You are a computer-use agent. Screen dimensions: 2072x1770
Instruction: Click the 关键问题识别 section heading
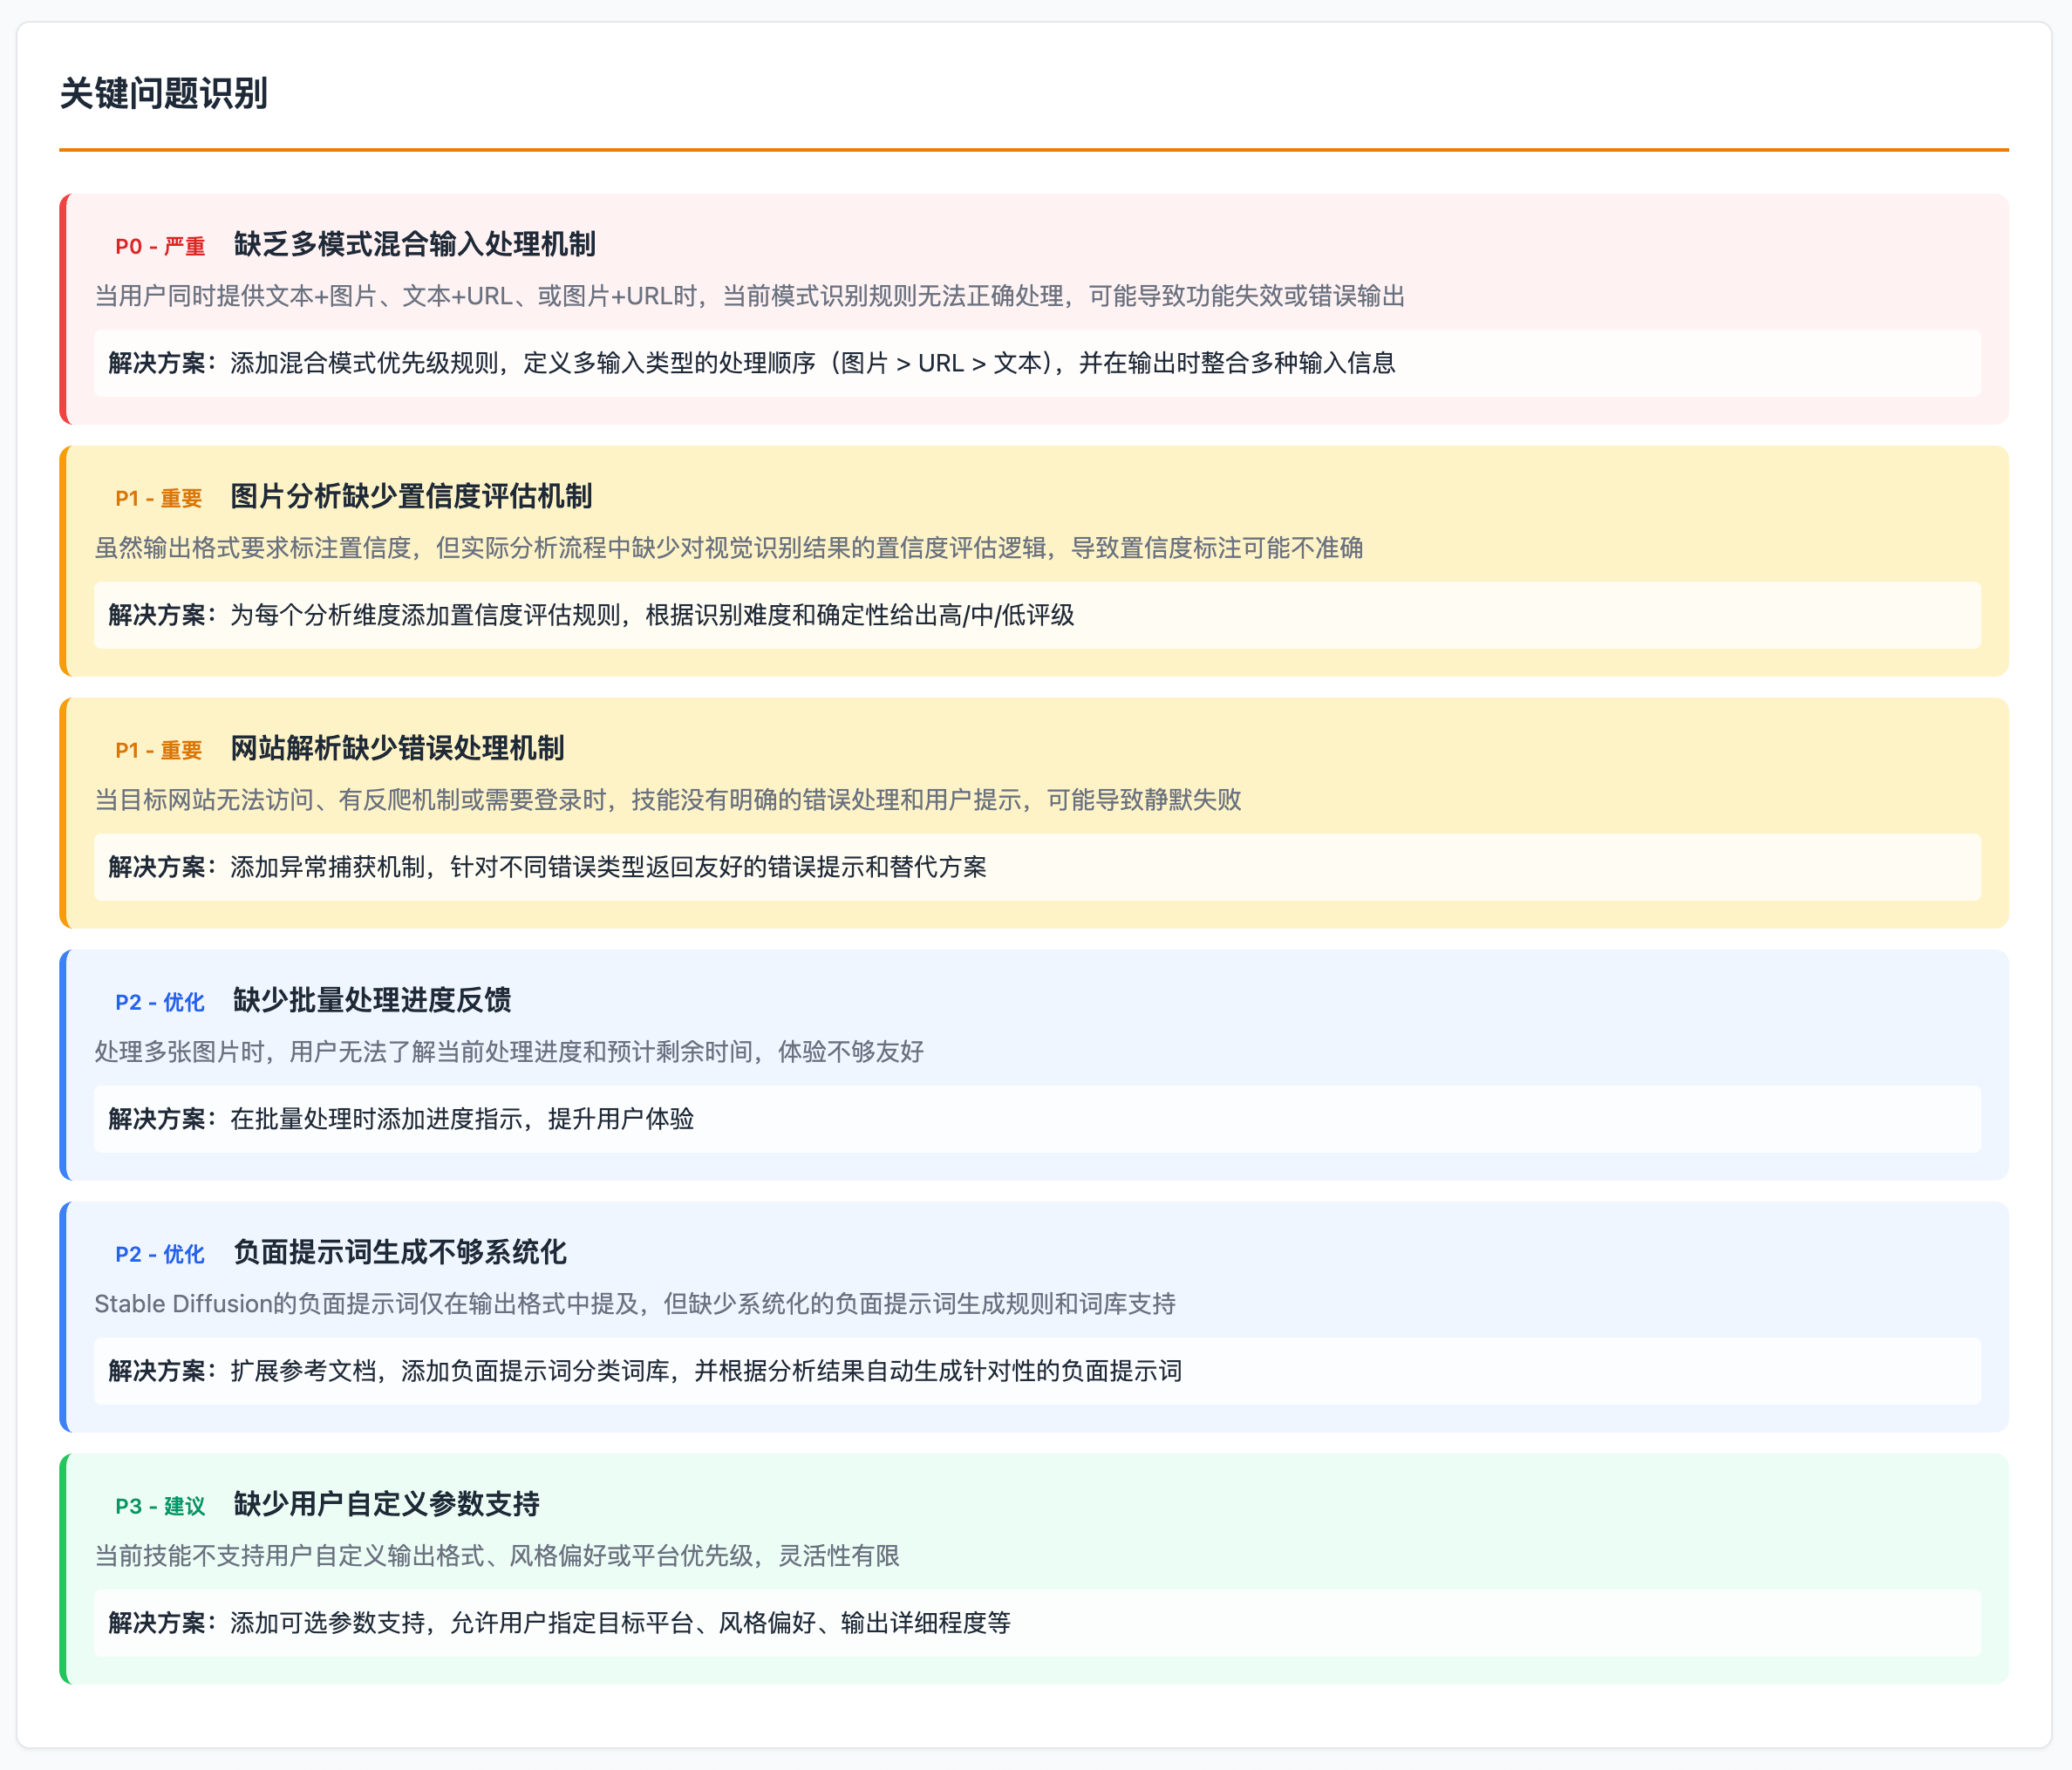(163, 93)
